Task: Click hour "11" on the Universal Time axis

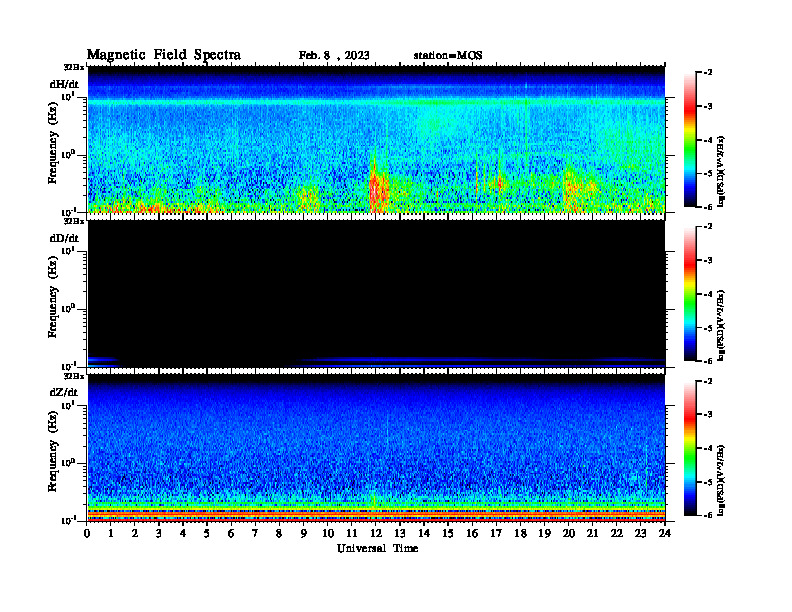Action: tap(352, 533)
